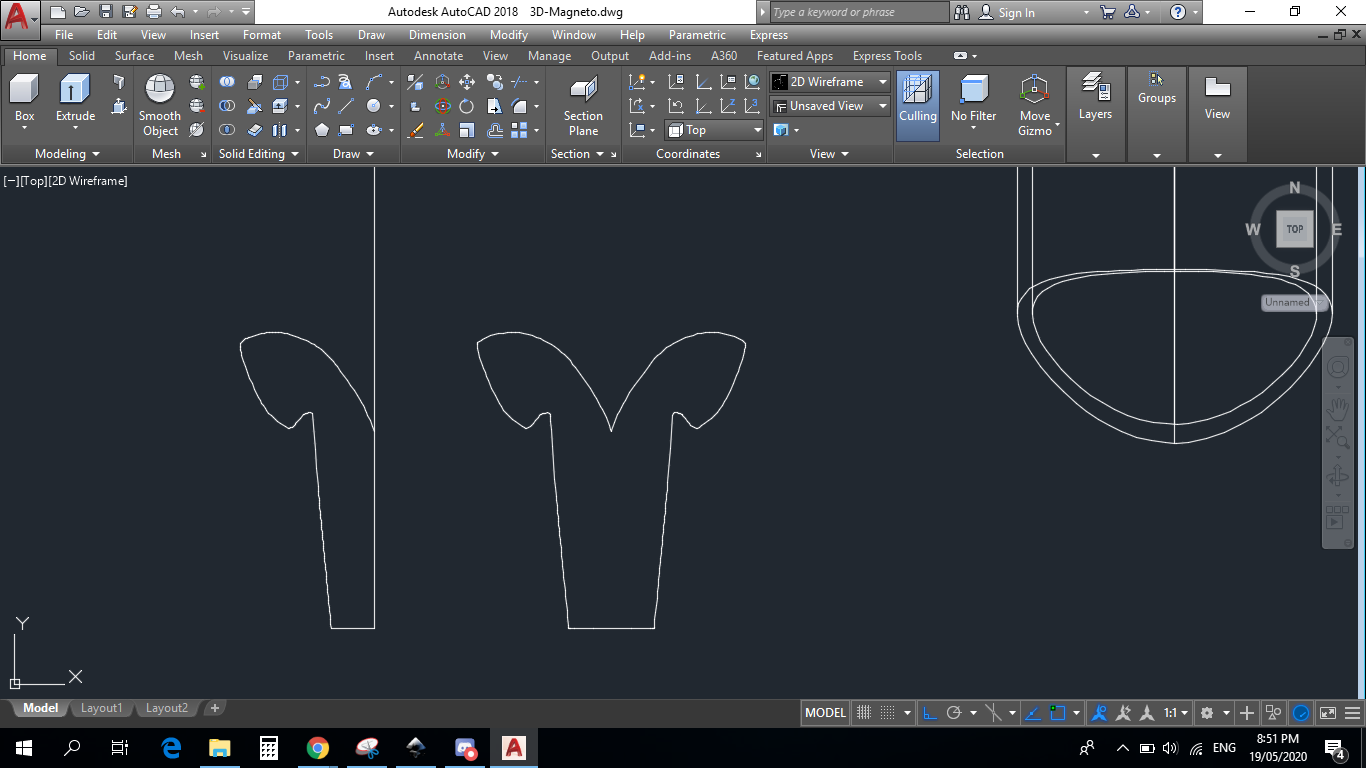Toggle Ortho mode in status bar

click(x=929, y=713)
